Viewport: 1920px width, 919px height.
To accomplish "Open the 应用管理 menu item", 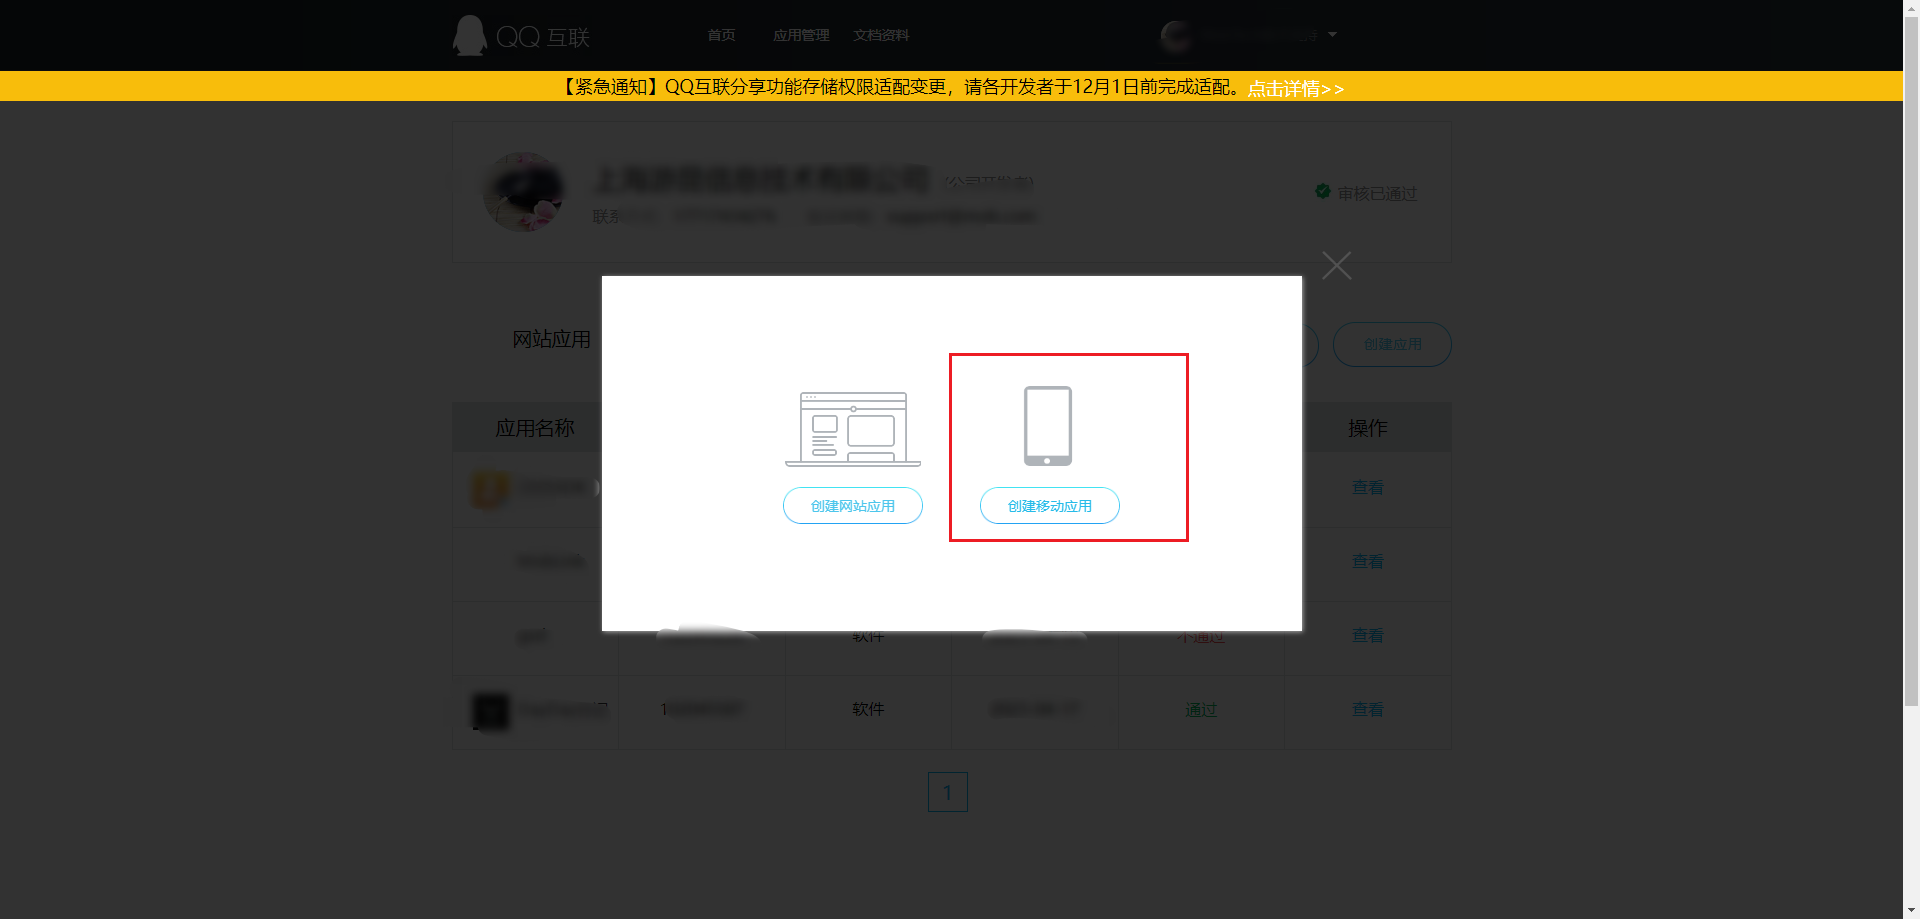I will click(x=800, y=35).
